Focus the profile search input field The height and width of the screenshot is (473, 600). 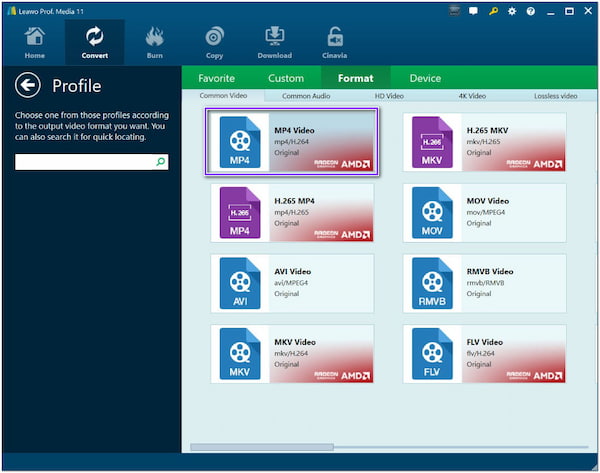(91, 162)
